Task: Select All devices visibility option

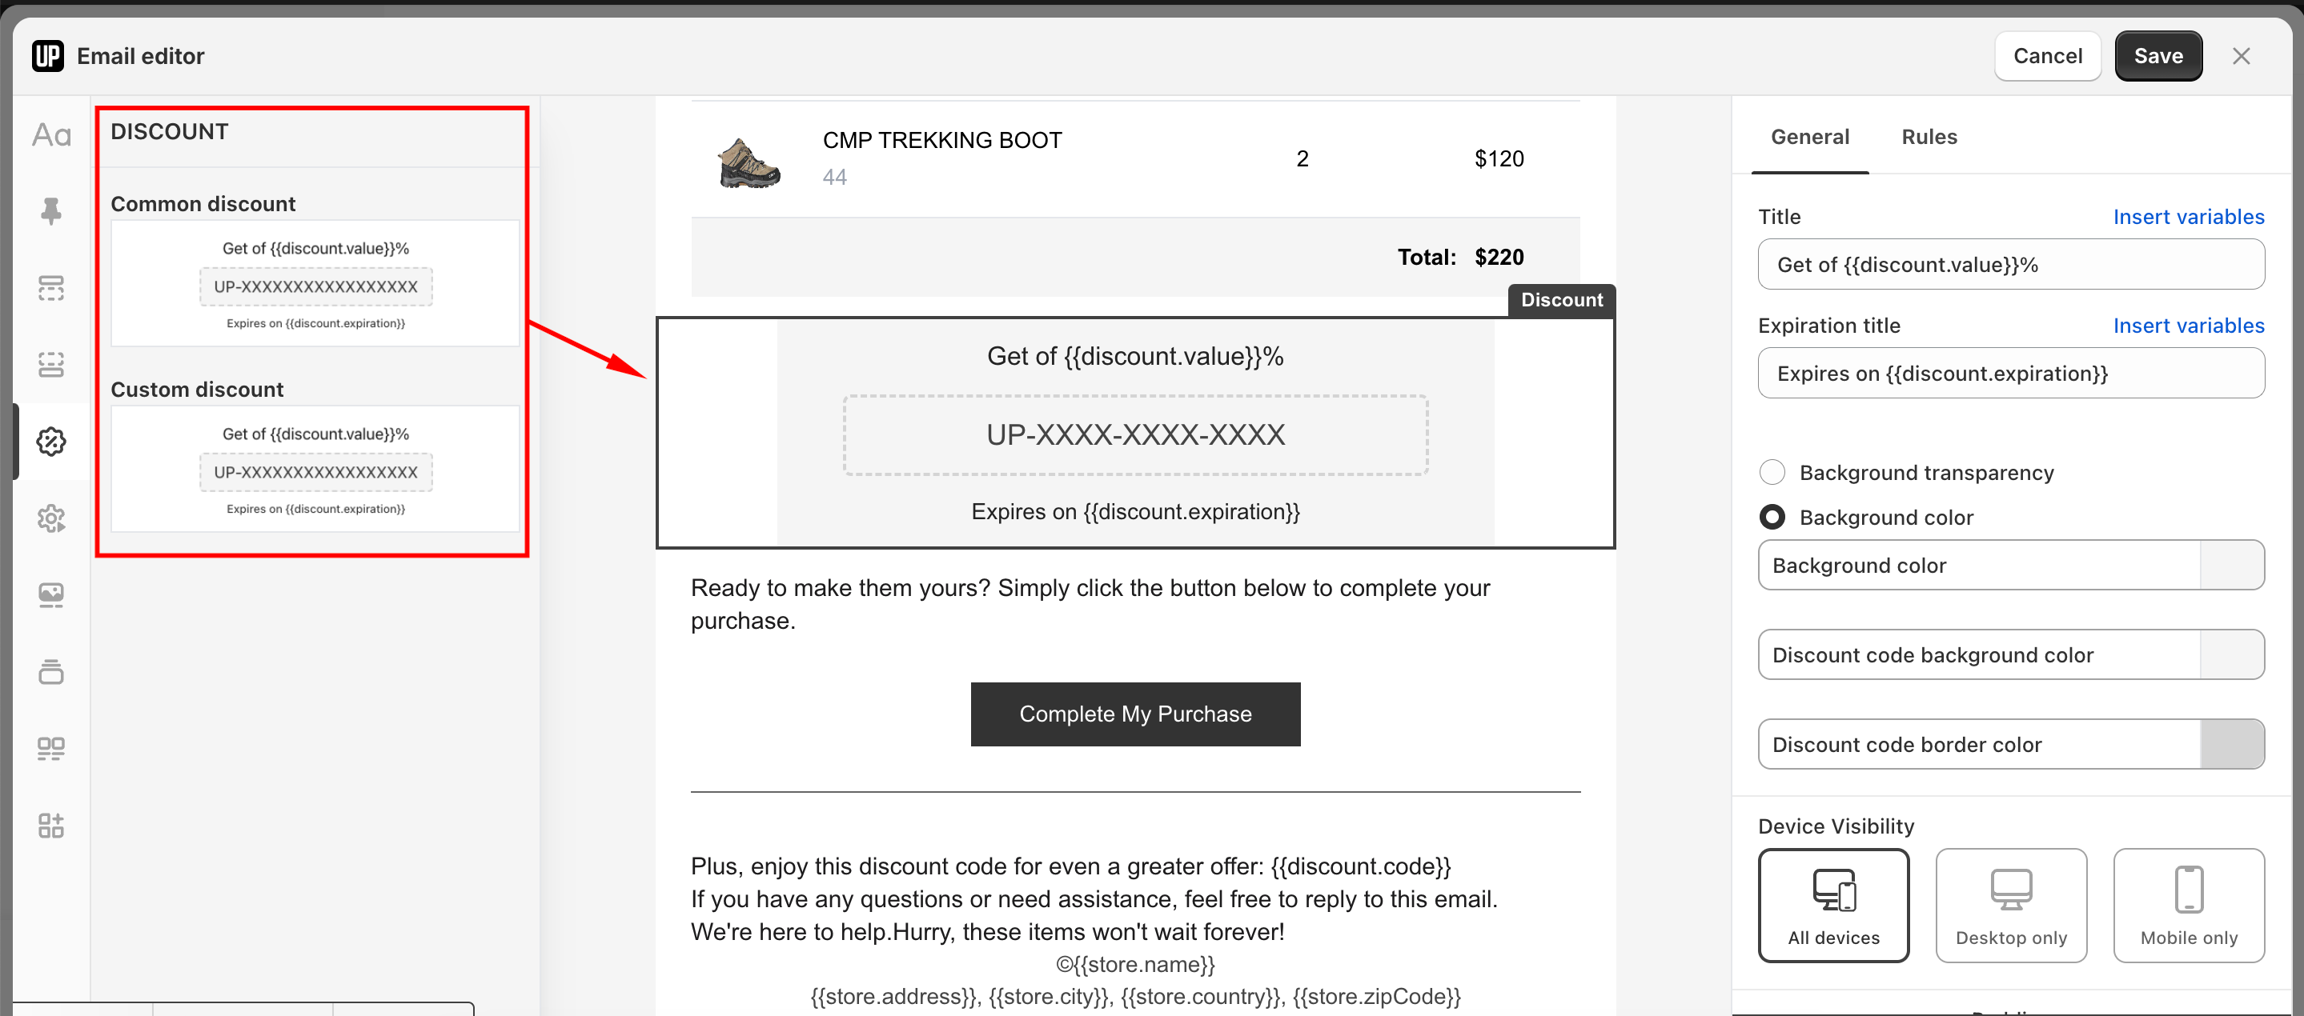Action: 1833,905
